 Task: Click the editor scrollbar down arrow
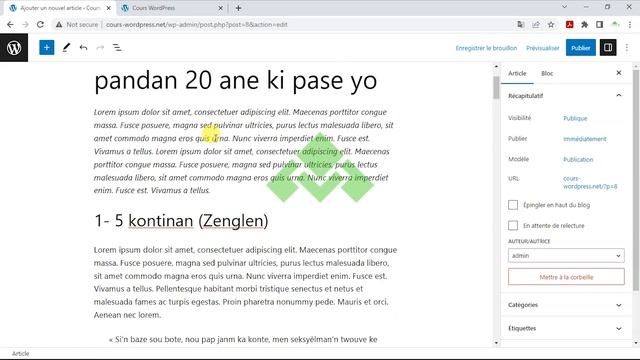[x=496, y=343]
